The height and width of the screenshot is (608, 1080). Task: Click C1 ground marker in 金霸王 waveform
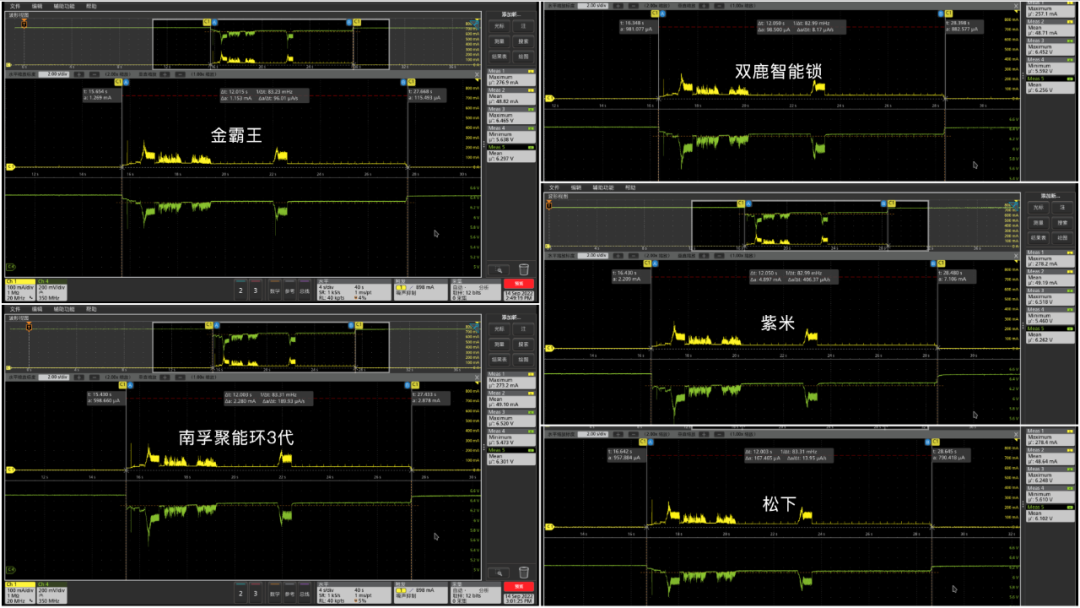pos(10,167)
